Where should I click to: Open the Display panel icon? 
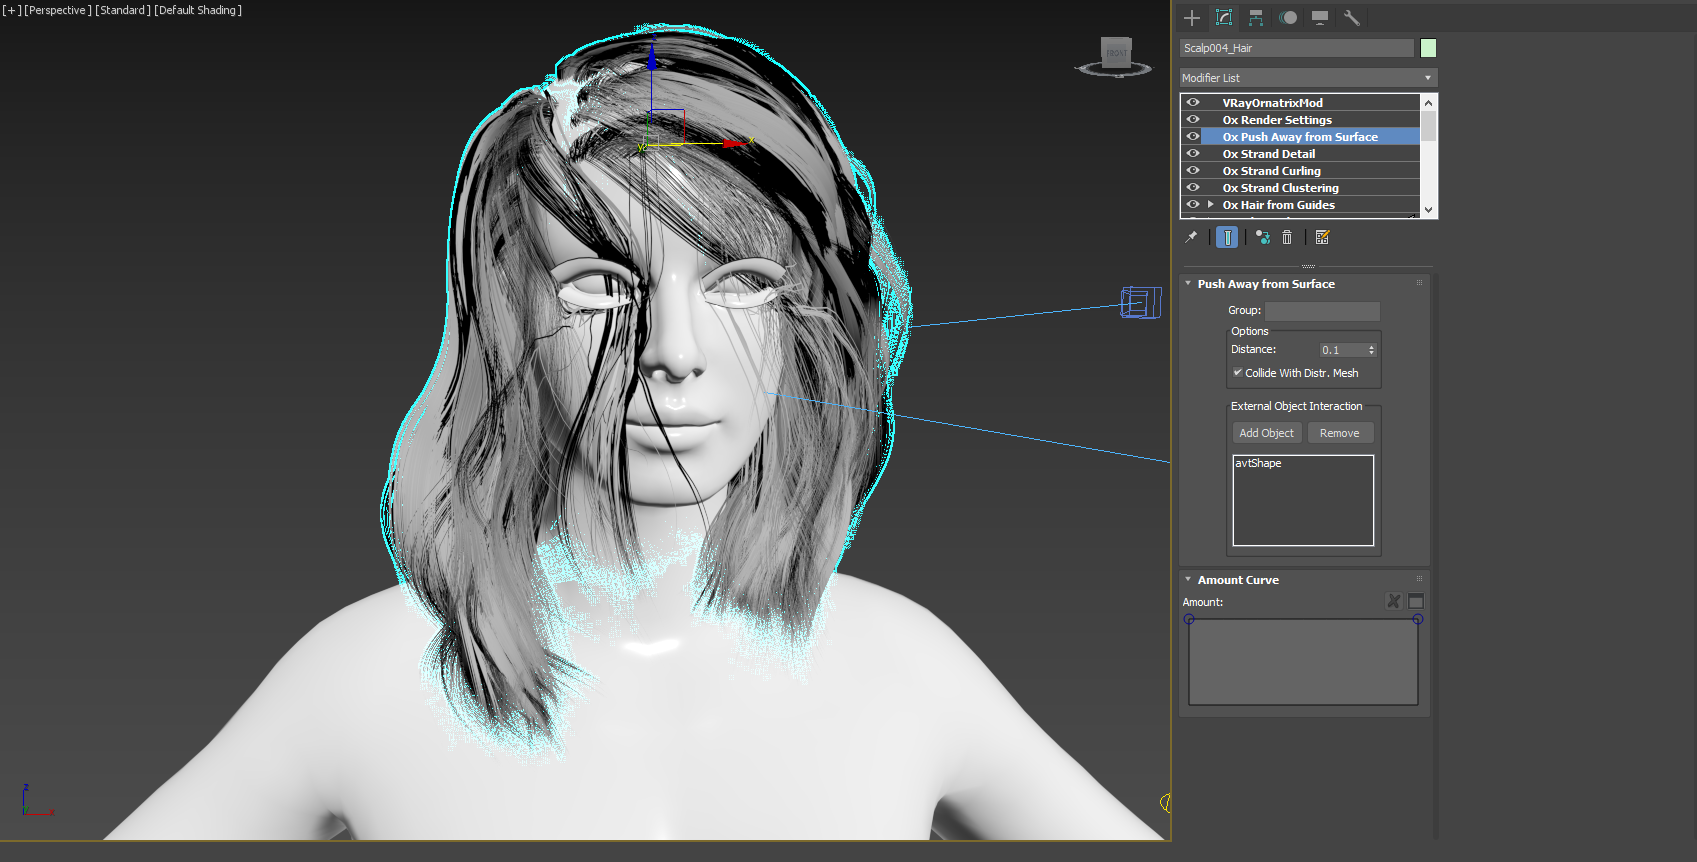(x=1320, y=18)
